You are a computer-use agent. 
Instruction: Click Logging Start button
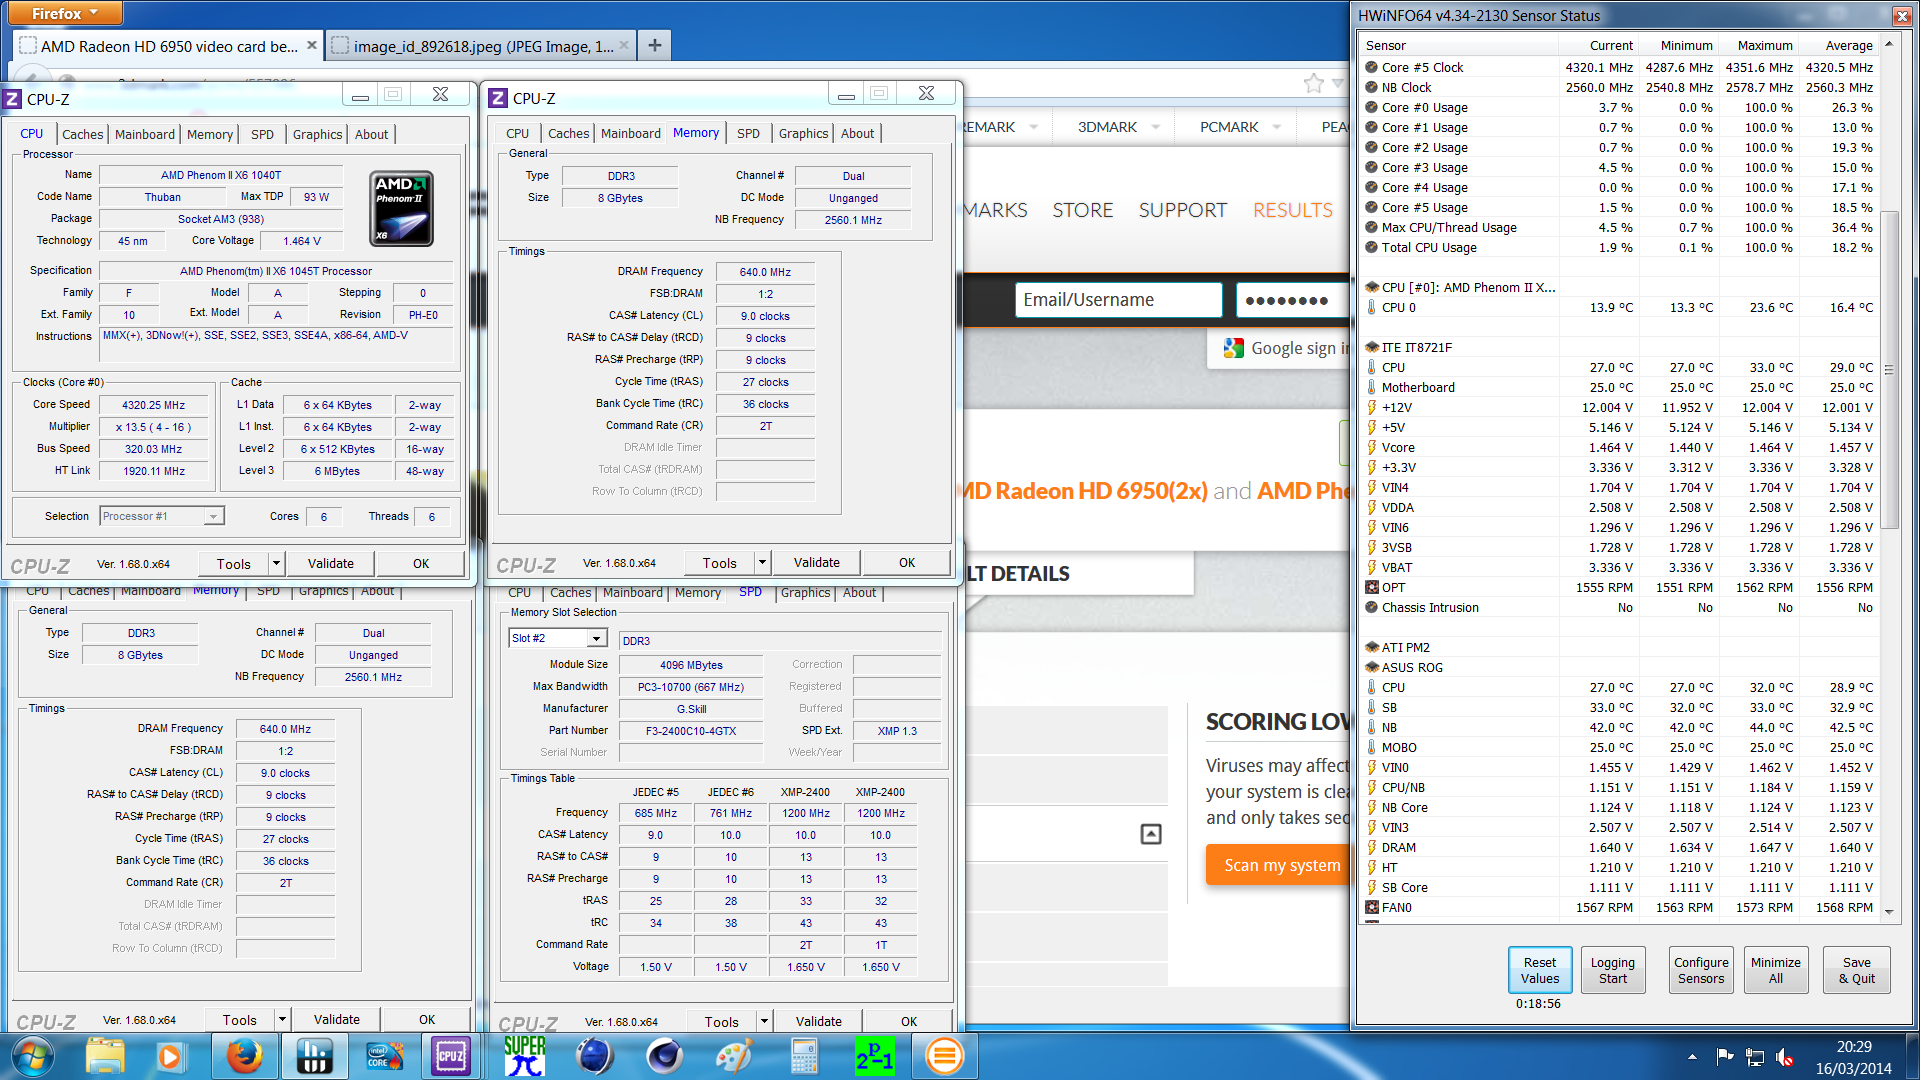point(1613,970)
